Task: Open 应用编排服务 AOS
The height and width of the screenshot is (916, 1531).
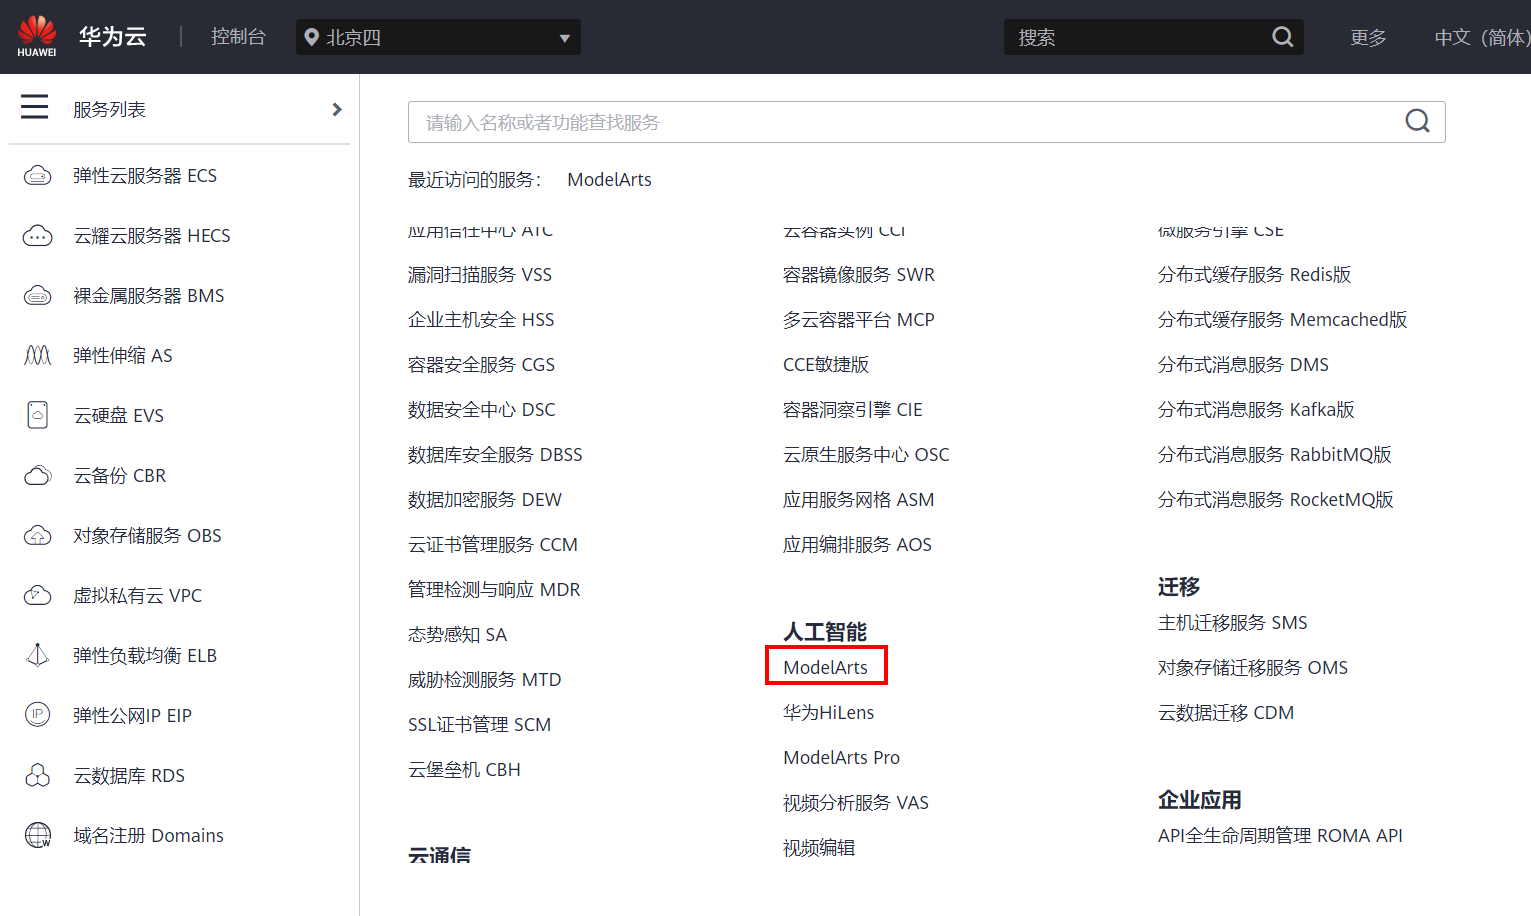Action: click(x=857, y=544)
